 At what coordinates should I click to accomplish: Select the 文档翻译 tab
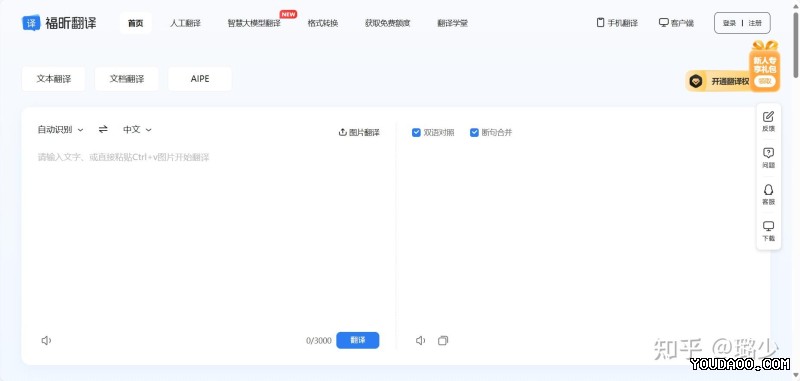127,79
